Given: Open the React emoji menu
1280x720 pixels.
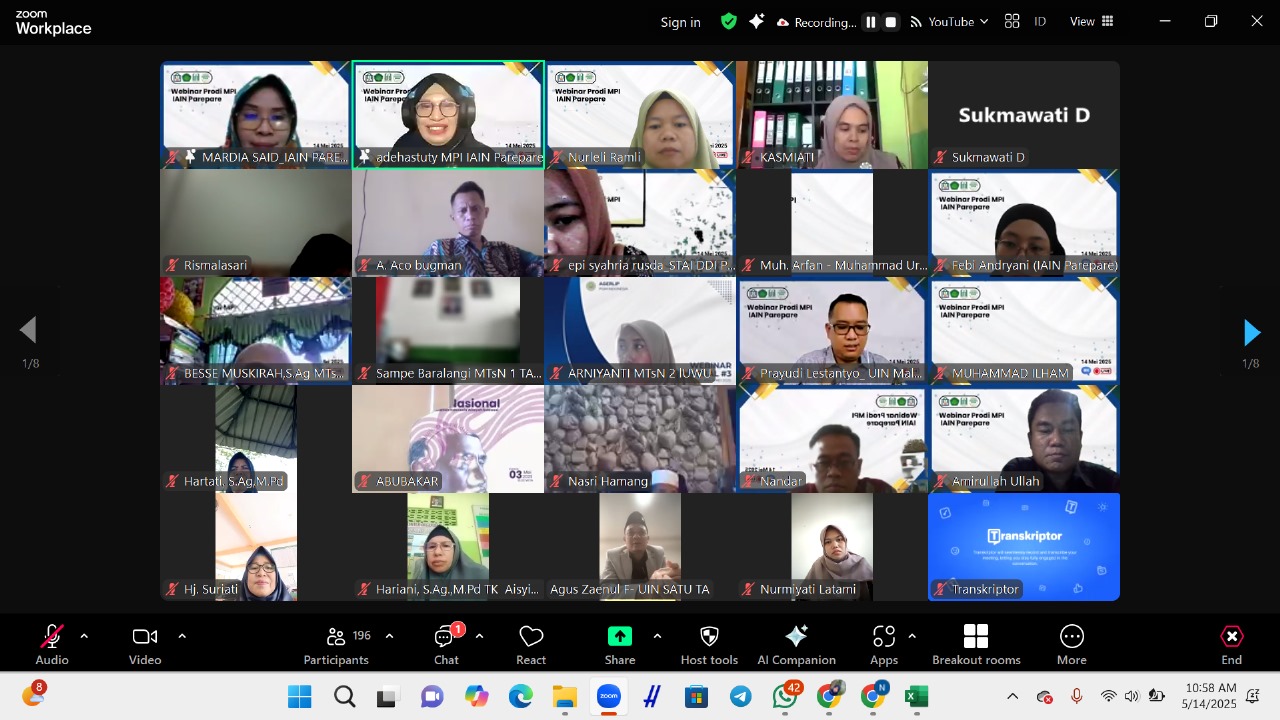Looking at the screenshot, I should (x=531, y=645).
